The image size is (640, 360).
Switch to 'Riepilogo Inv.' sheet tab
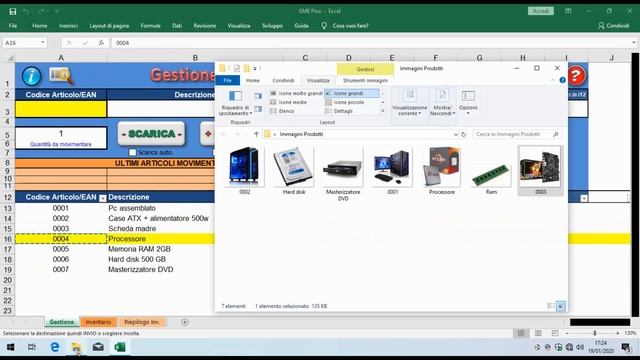pyautogui.click(x=142, y=322)
